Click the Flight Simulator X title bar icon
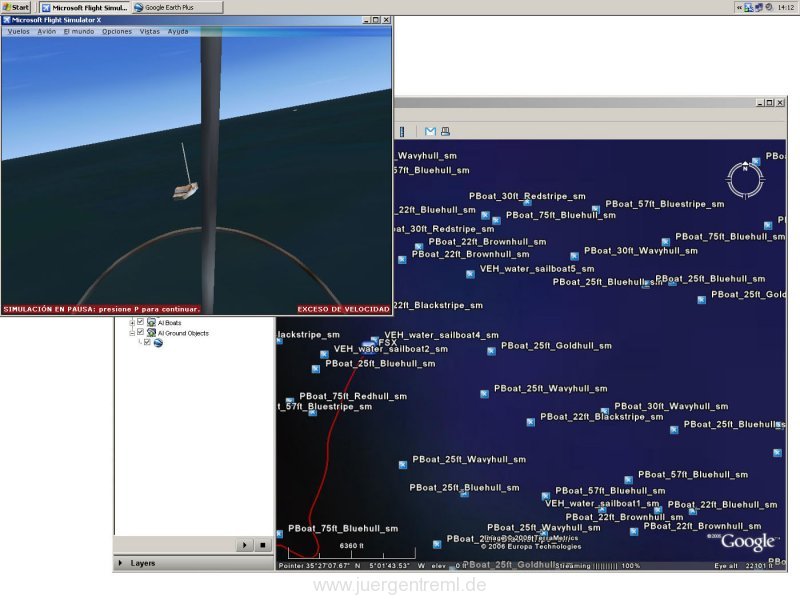The height and width of the screenshot is (600, 800). pyautogui.click(x=7, y=20)
